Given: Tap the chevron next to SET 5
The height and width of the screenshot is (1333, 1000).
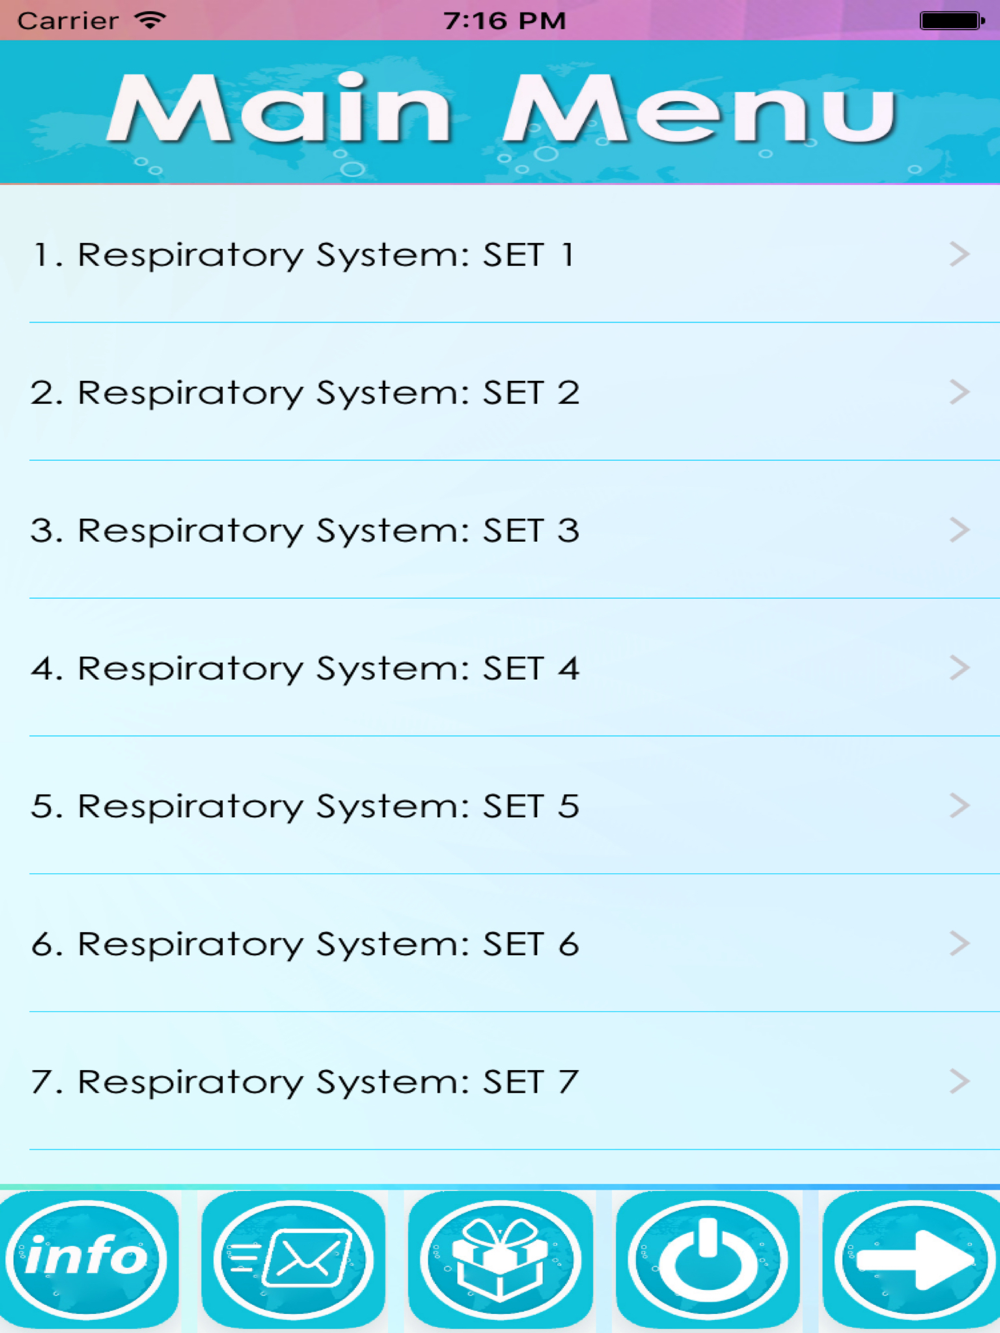Looking at the screenshot, I should pyautogui.click(x=959, y=806).
